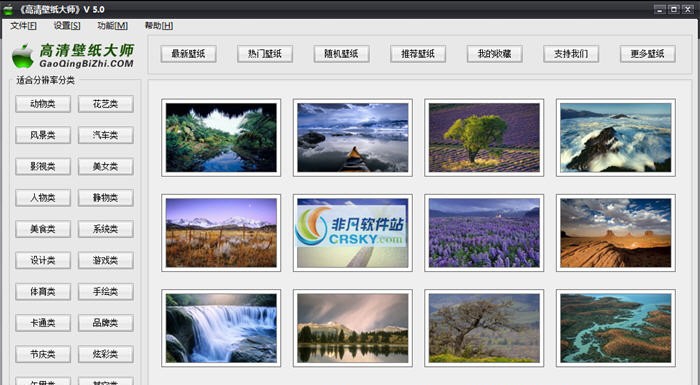Image resolution: width=700 pixels, height=385 pixels.
Task: Click the 最新壁纸 button
Action: click(x=188, y=54)
